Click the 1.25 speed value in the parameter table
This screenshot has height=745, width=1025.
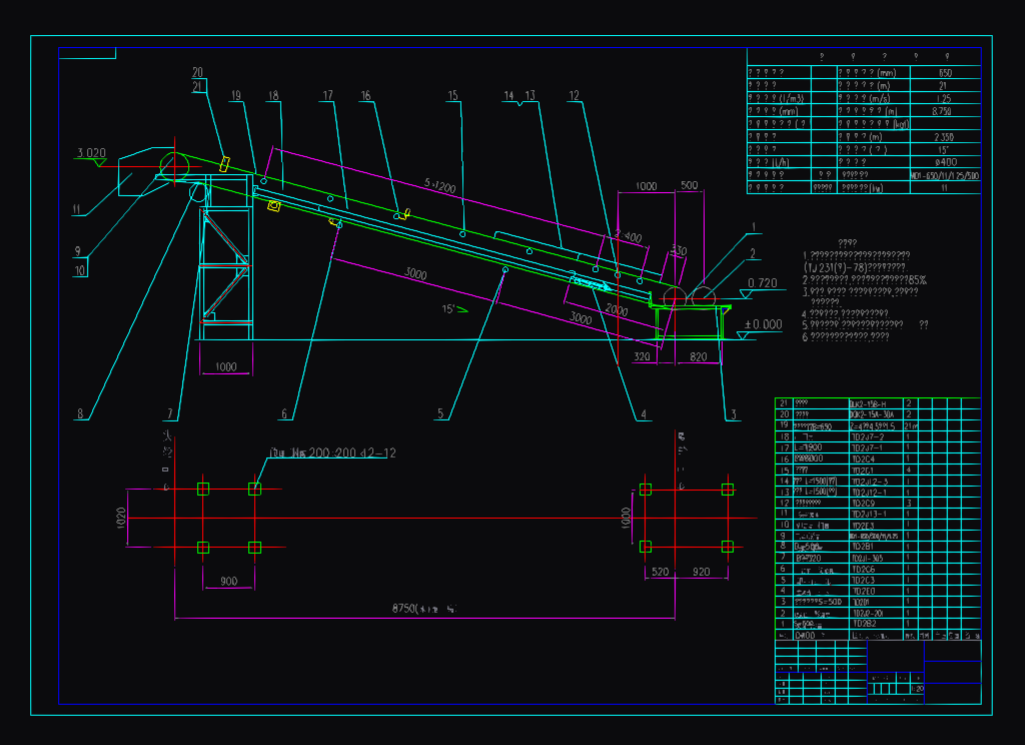(x=943, y=99)
